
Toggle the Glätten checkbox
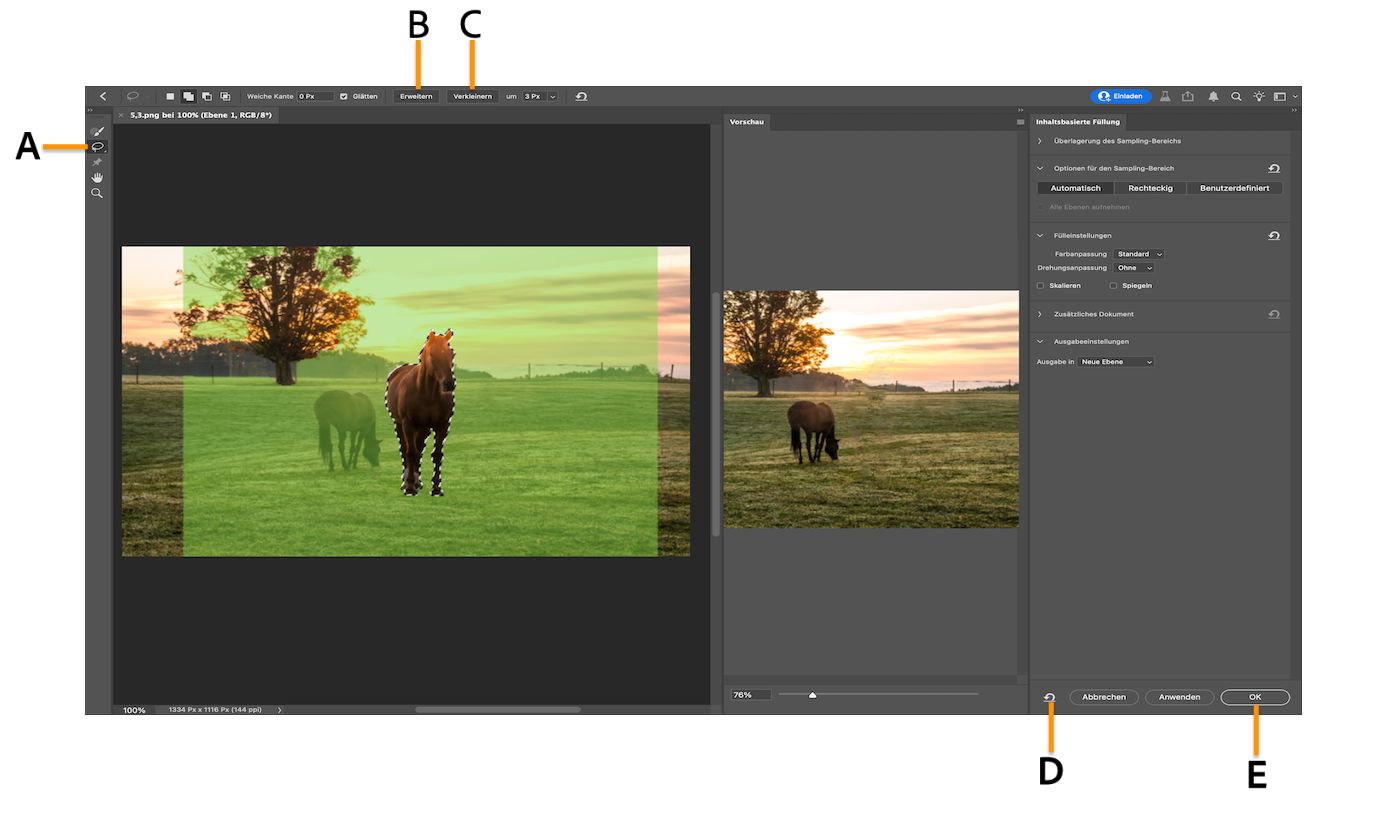[344, 96]
